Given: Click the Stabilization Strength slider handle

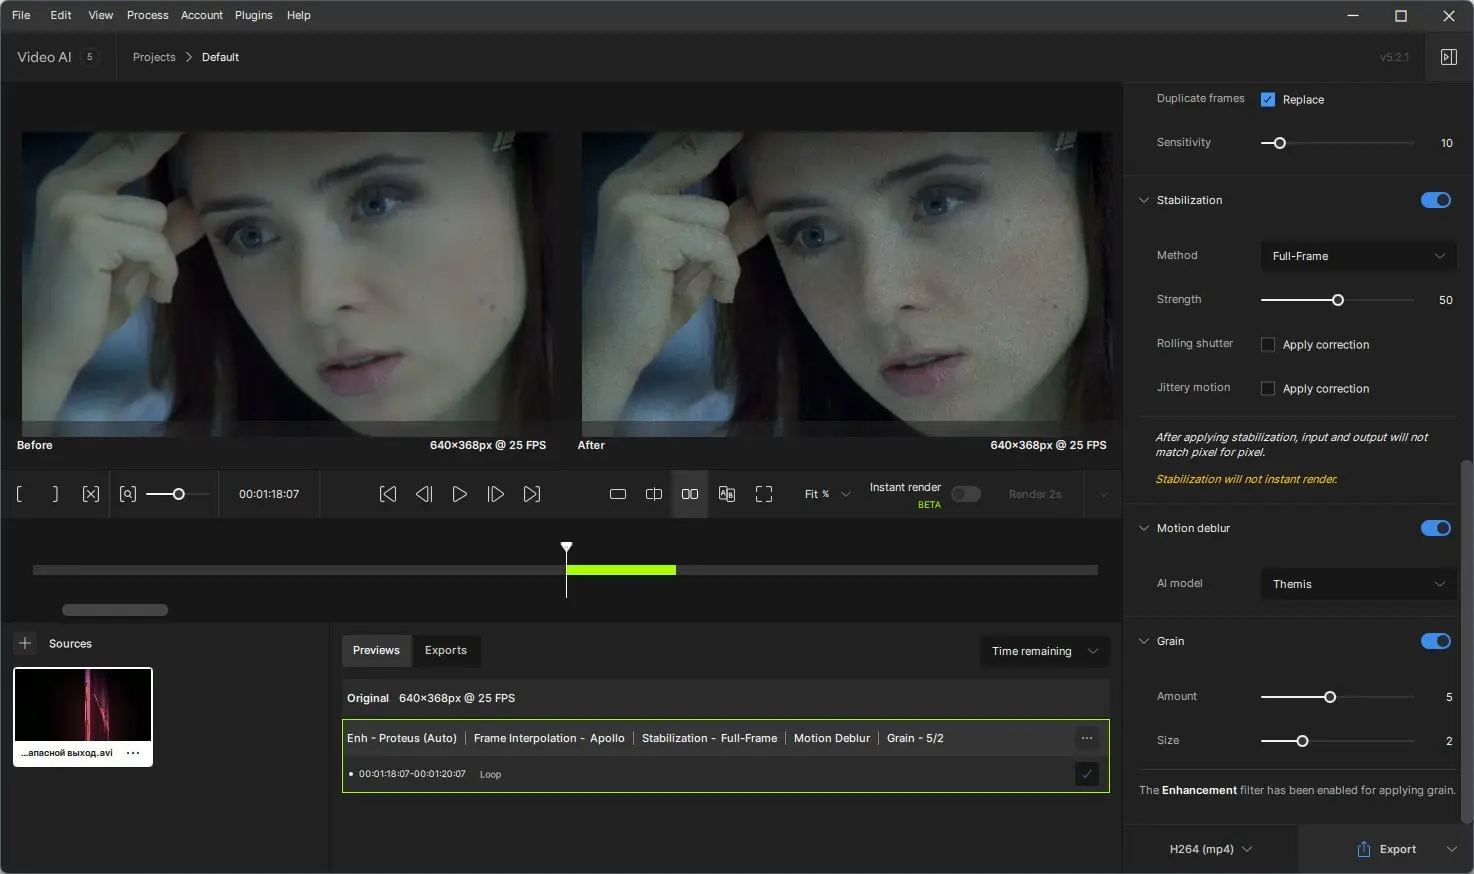Looking at the screenshot, I should point(1338,300).
